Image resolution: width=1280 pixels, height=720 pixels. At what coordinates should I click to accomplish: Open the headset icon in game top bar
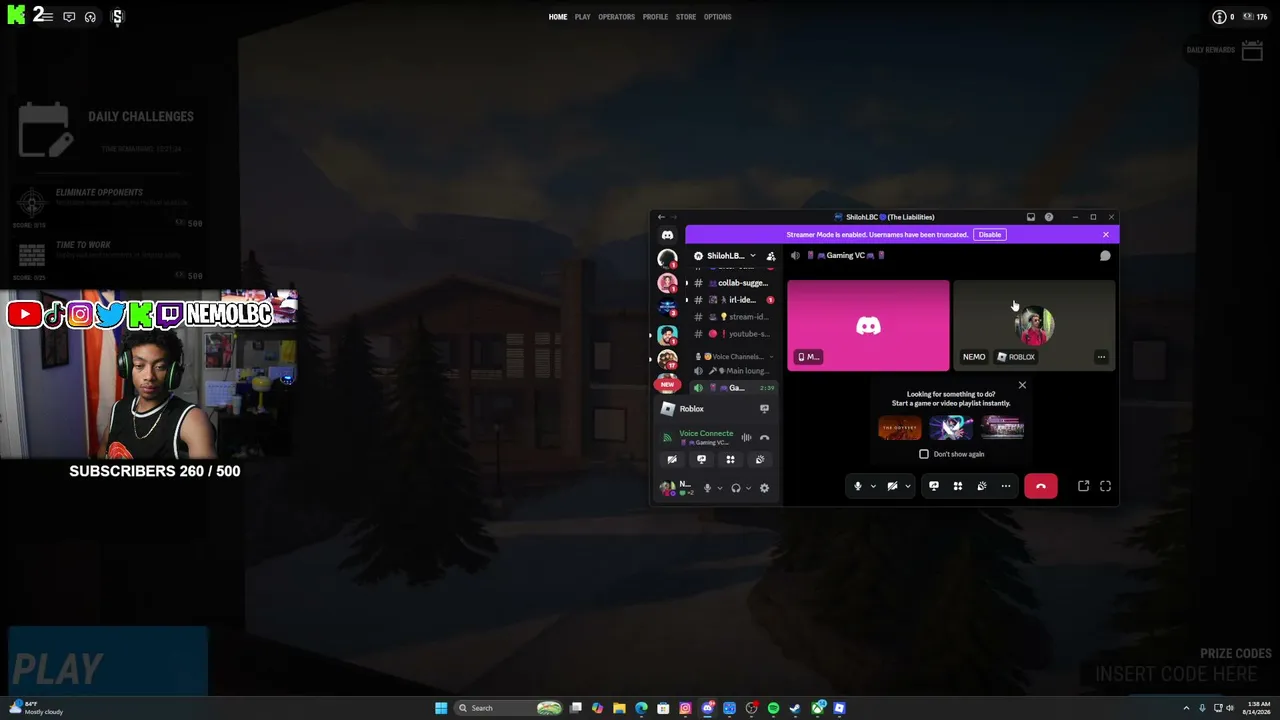pyautogui.click(x=90, y=17)
